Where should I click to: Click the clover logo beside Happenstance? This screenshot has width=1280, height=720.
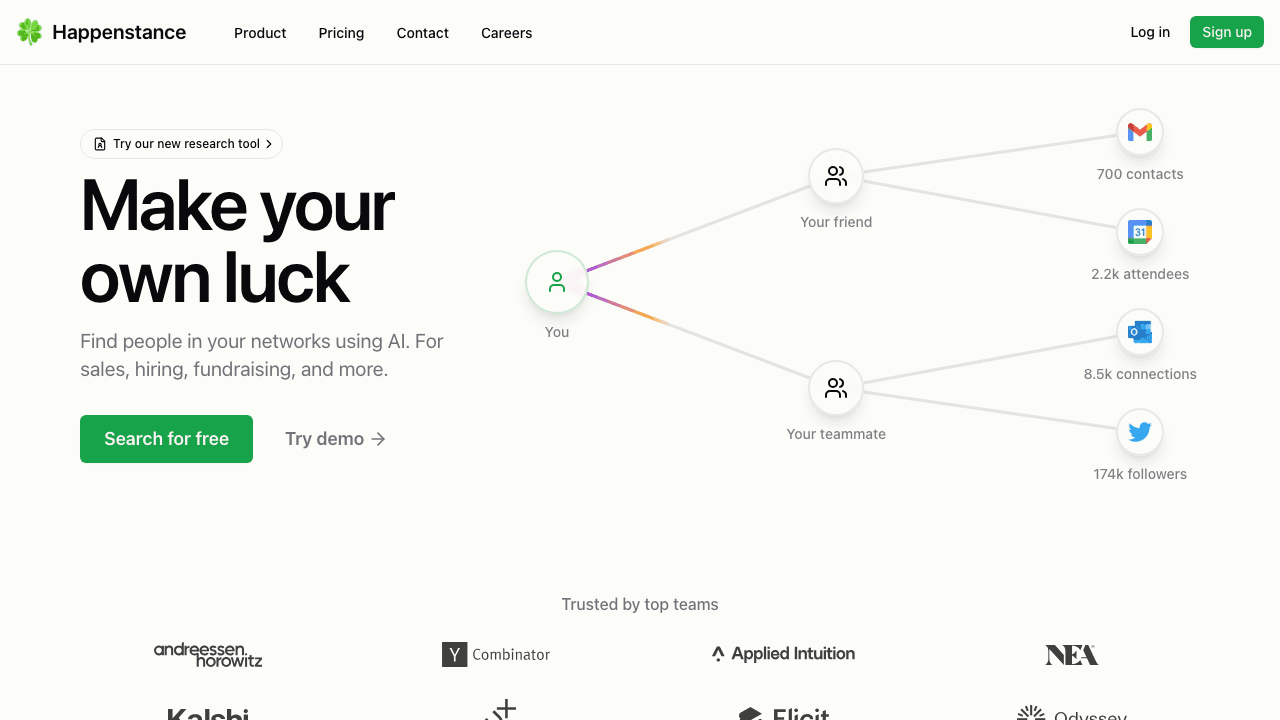click(x=28, y=31)
